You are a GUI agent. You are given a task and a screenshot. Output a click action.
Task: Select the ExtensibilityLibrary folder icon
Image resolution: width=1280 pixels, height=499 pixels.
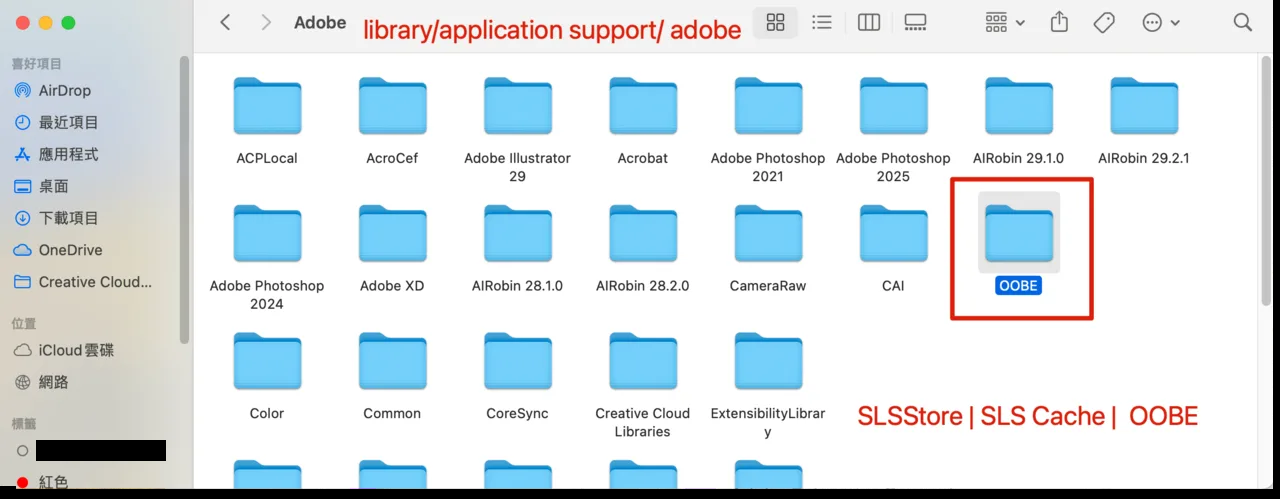pos(768,362)
